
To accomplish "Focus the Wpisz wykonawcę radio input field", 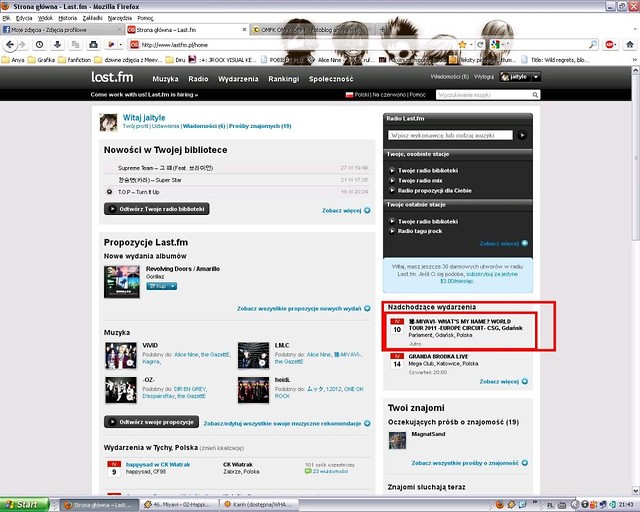I will 450,135.
